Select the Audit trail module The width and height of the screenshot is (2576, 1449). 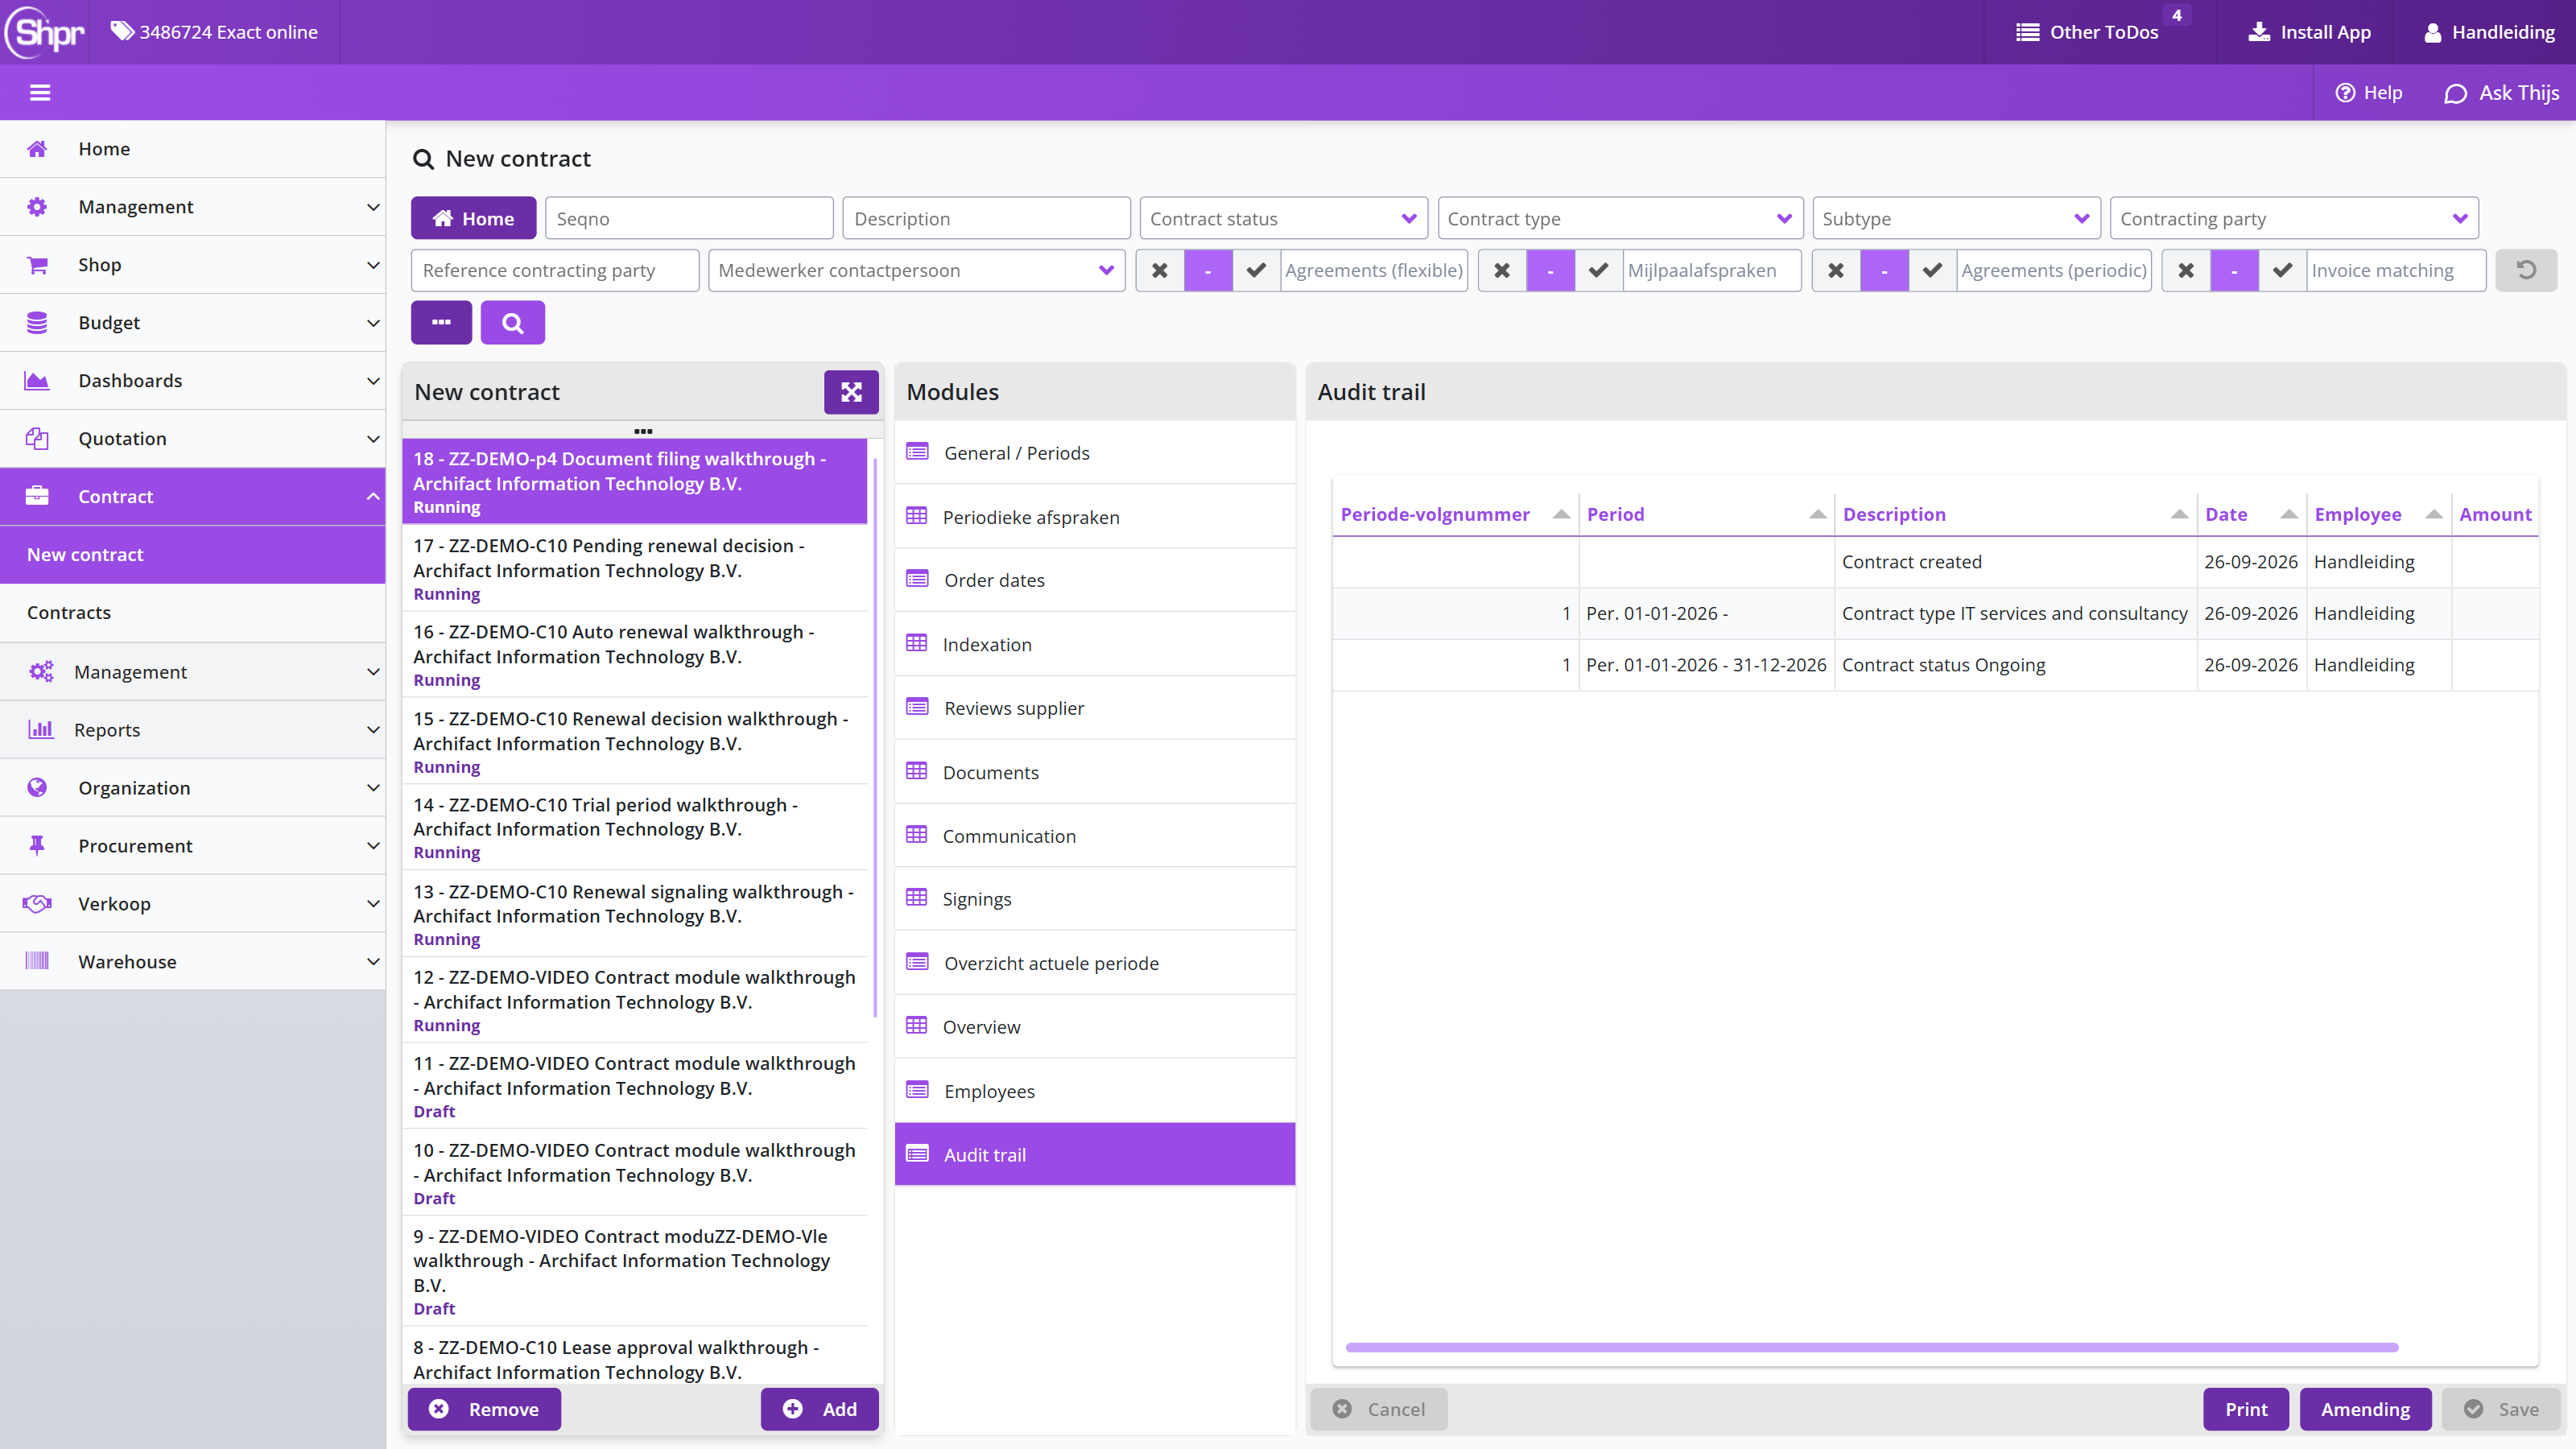pyautogui.click(x=1095, y=1154)
